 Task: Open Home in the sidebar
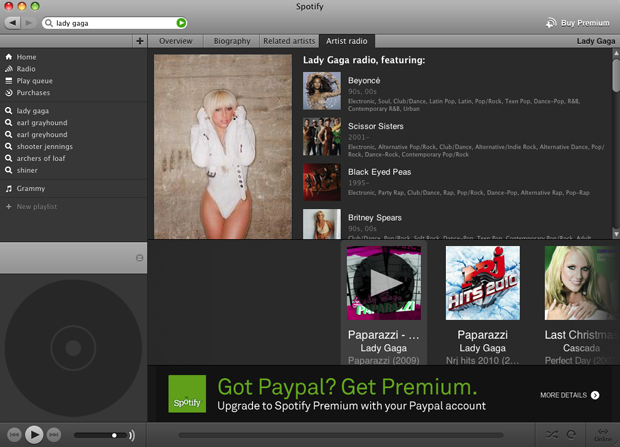pyautogui.click(x=26, y=57)
